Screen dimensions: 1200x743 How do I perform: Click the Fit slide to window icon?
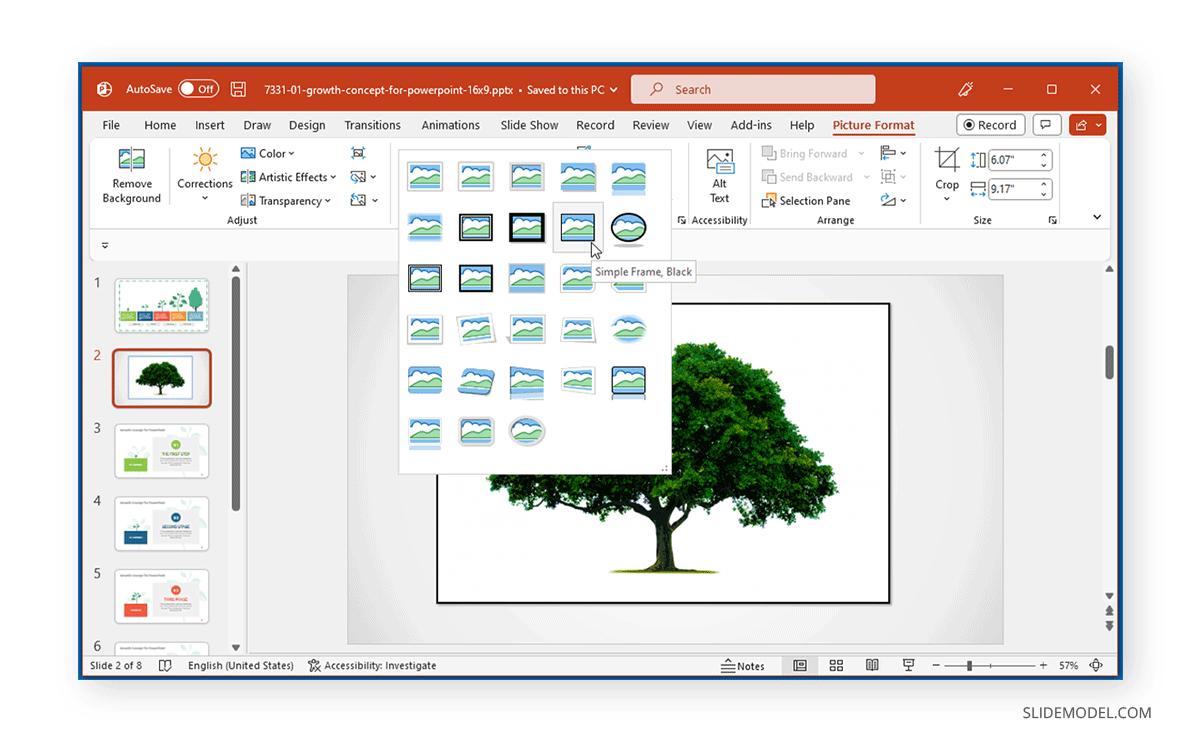[x=1096, y=665]
